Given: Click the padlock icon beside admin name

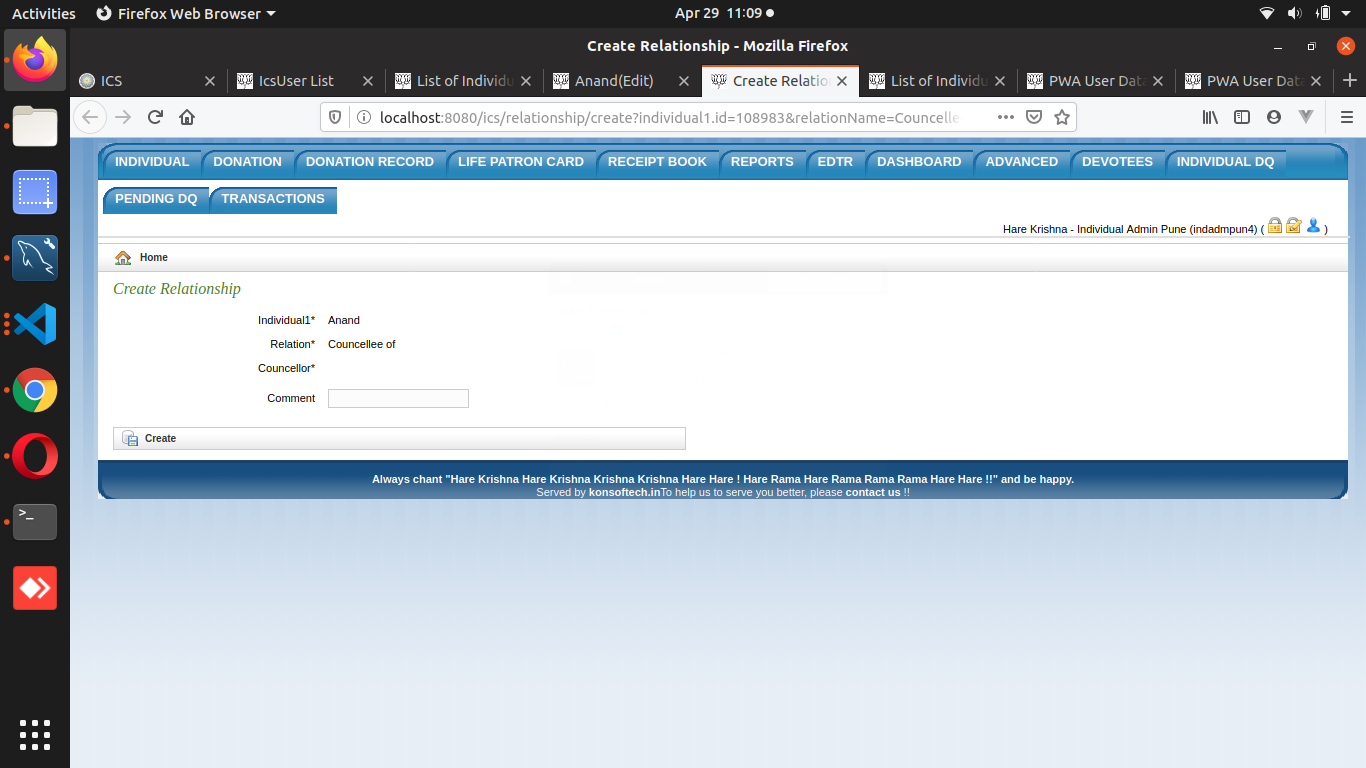Looking at the screenshot, I should point(1274,226).
